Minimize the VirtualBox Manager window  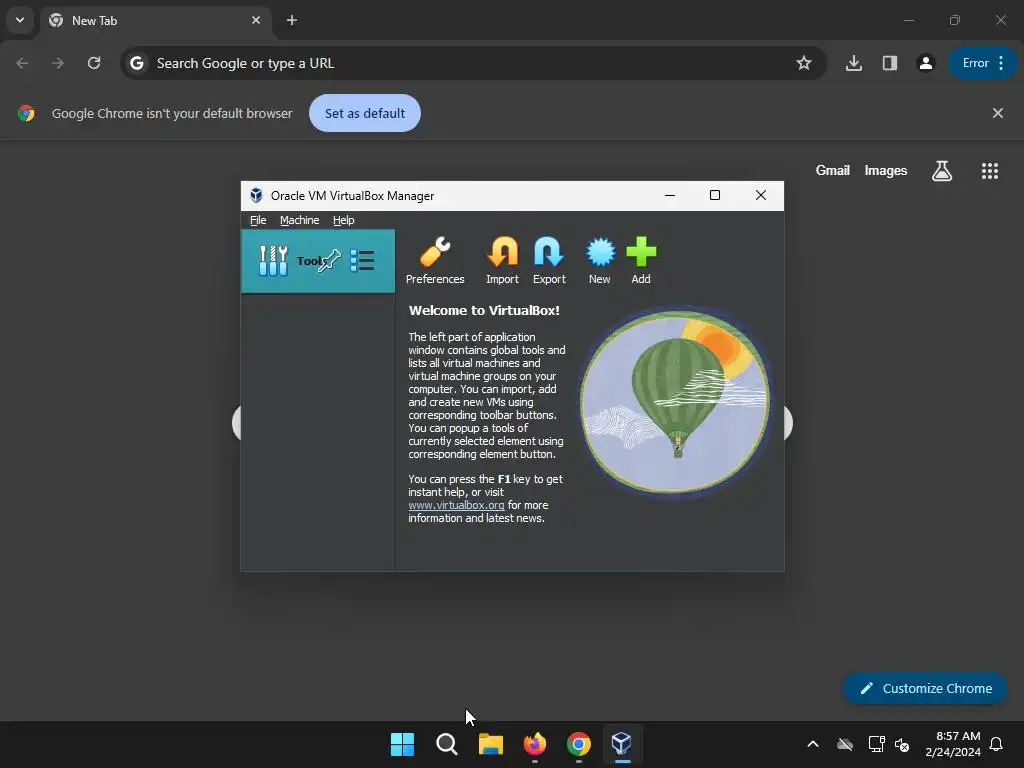point(669,195)
